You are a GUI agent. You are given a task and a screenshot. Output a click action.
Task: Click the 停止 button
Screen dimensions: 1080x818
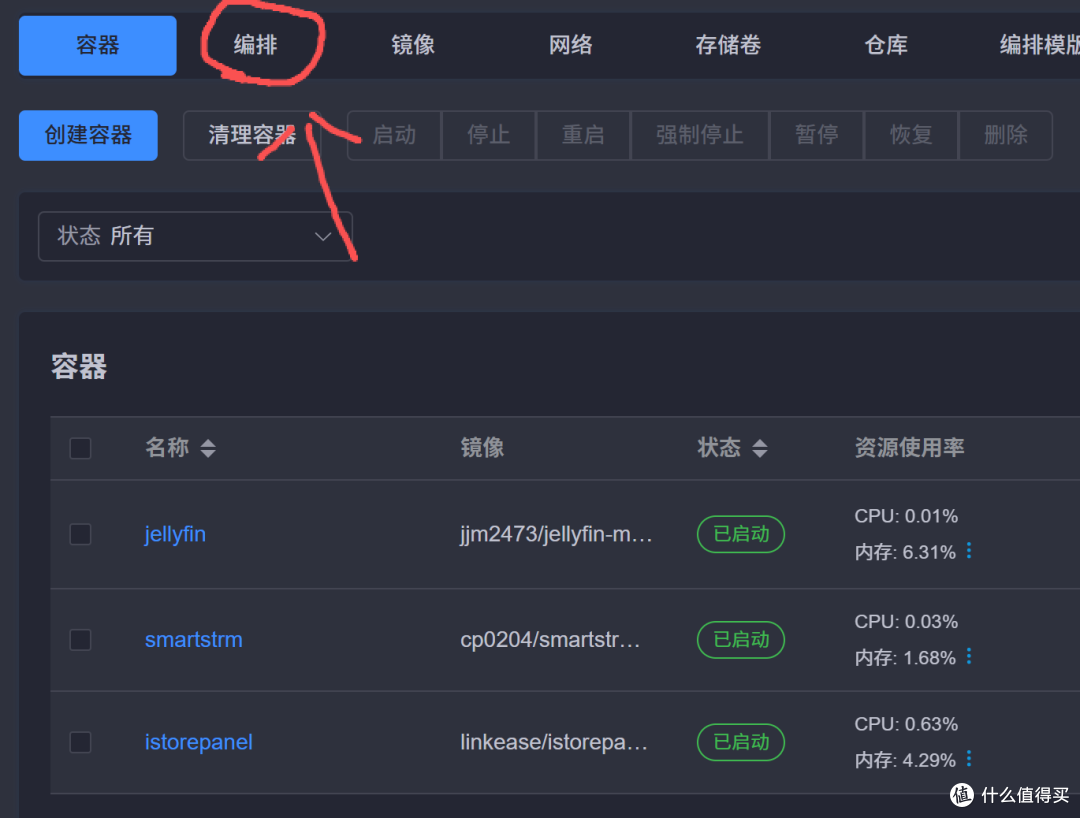[488, 135]
